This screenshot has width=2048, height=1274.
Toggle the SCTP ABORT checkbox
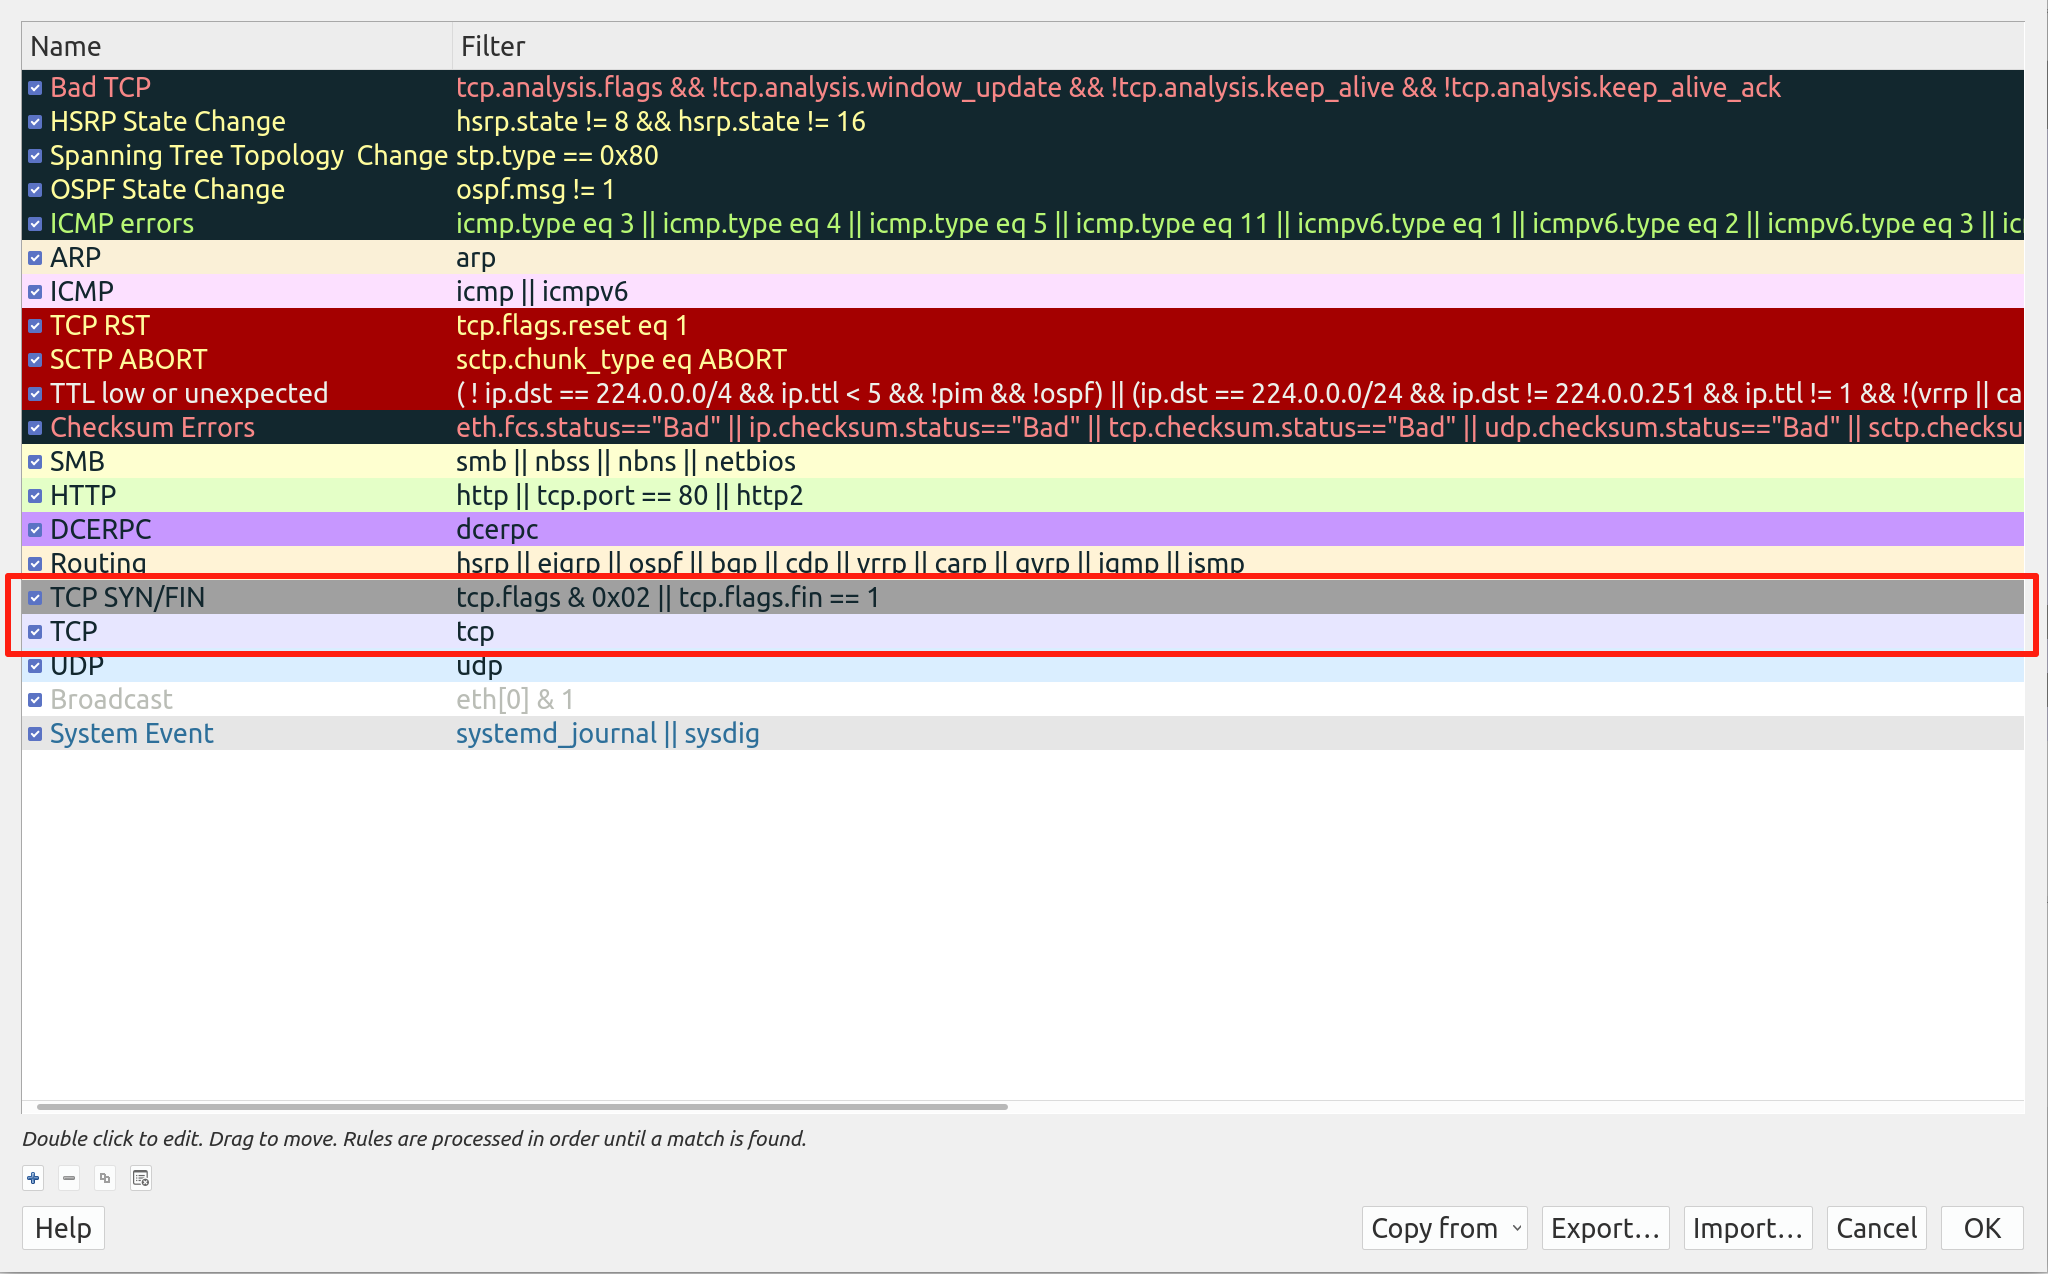pyautogui.click(x=35, y=360)
